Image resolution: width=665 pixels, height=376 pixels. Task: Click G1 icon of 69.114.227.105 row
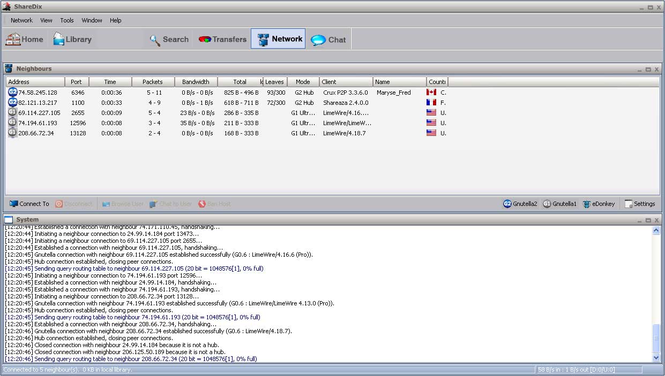pyautogui.click(x=12, y=112)
